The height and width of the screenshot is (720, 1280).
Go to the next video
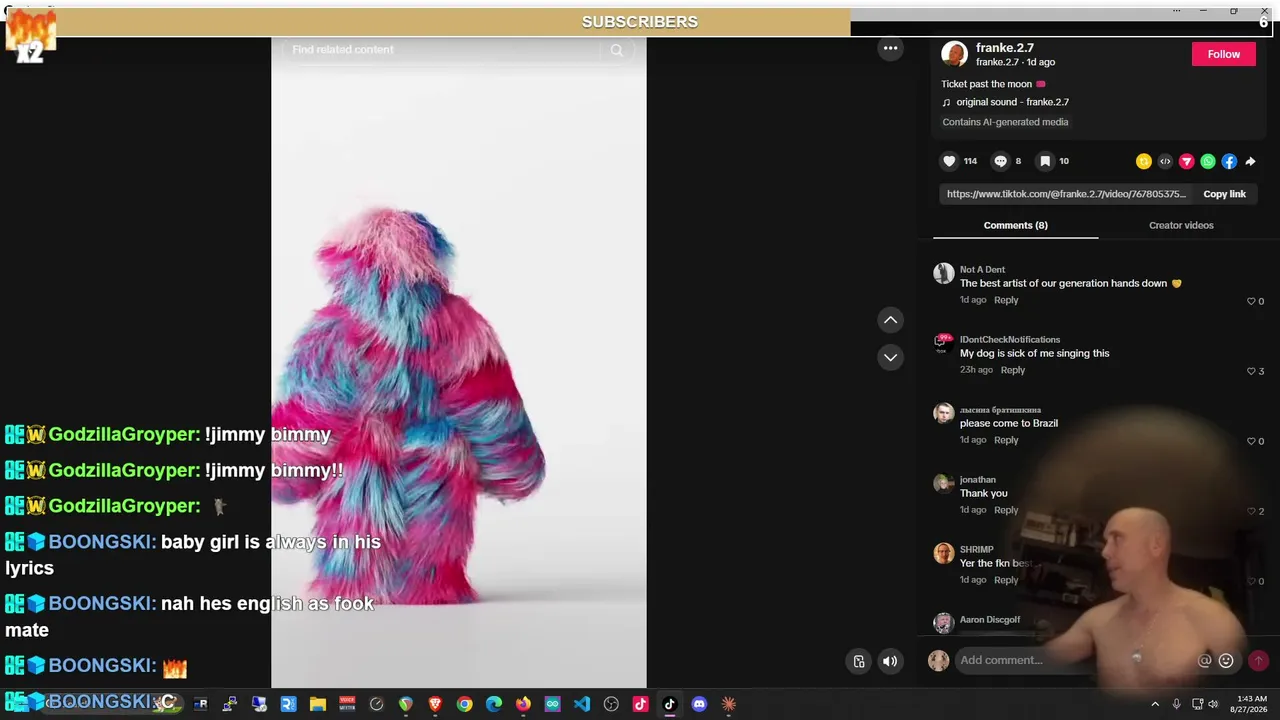coord(890,357)
